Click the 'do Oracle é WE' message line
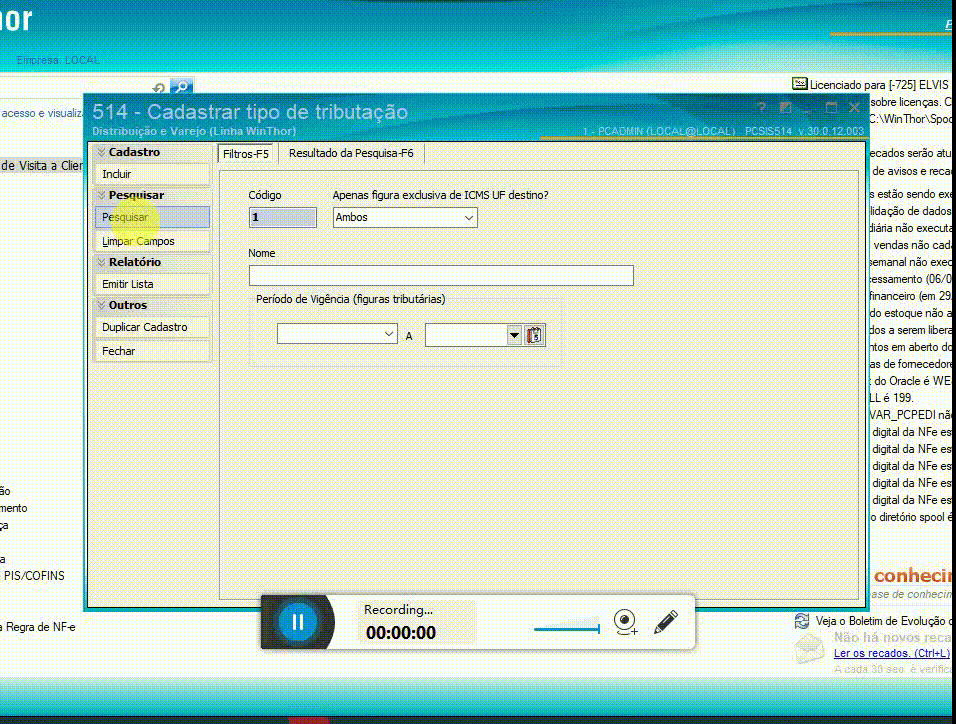 pos(912,381)
